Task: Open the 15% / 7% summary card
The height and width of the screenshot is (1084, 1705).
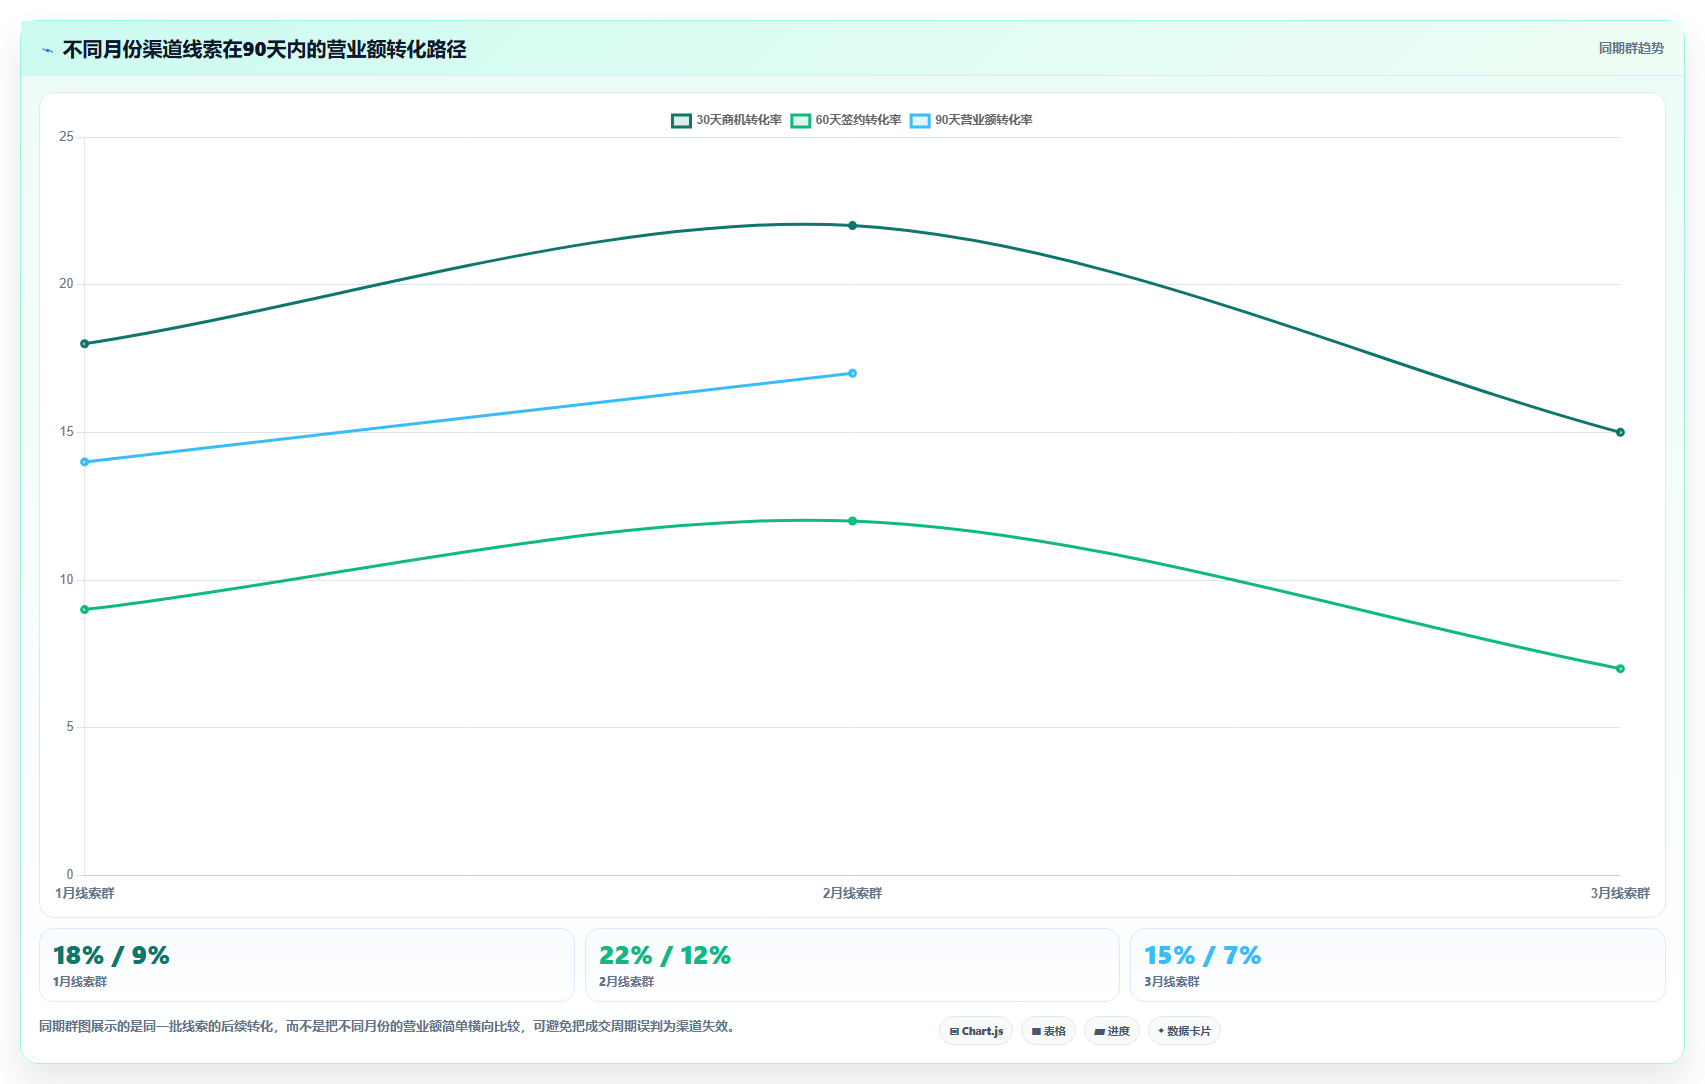Action: click(1397, 965)
